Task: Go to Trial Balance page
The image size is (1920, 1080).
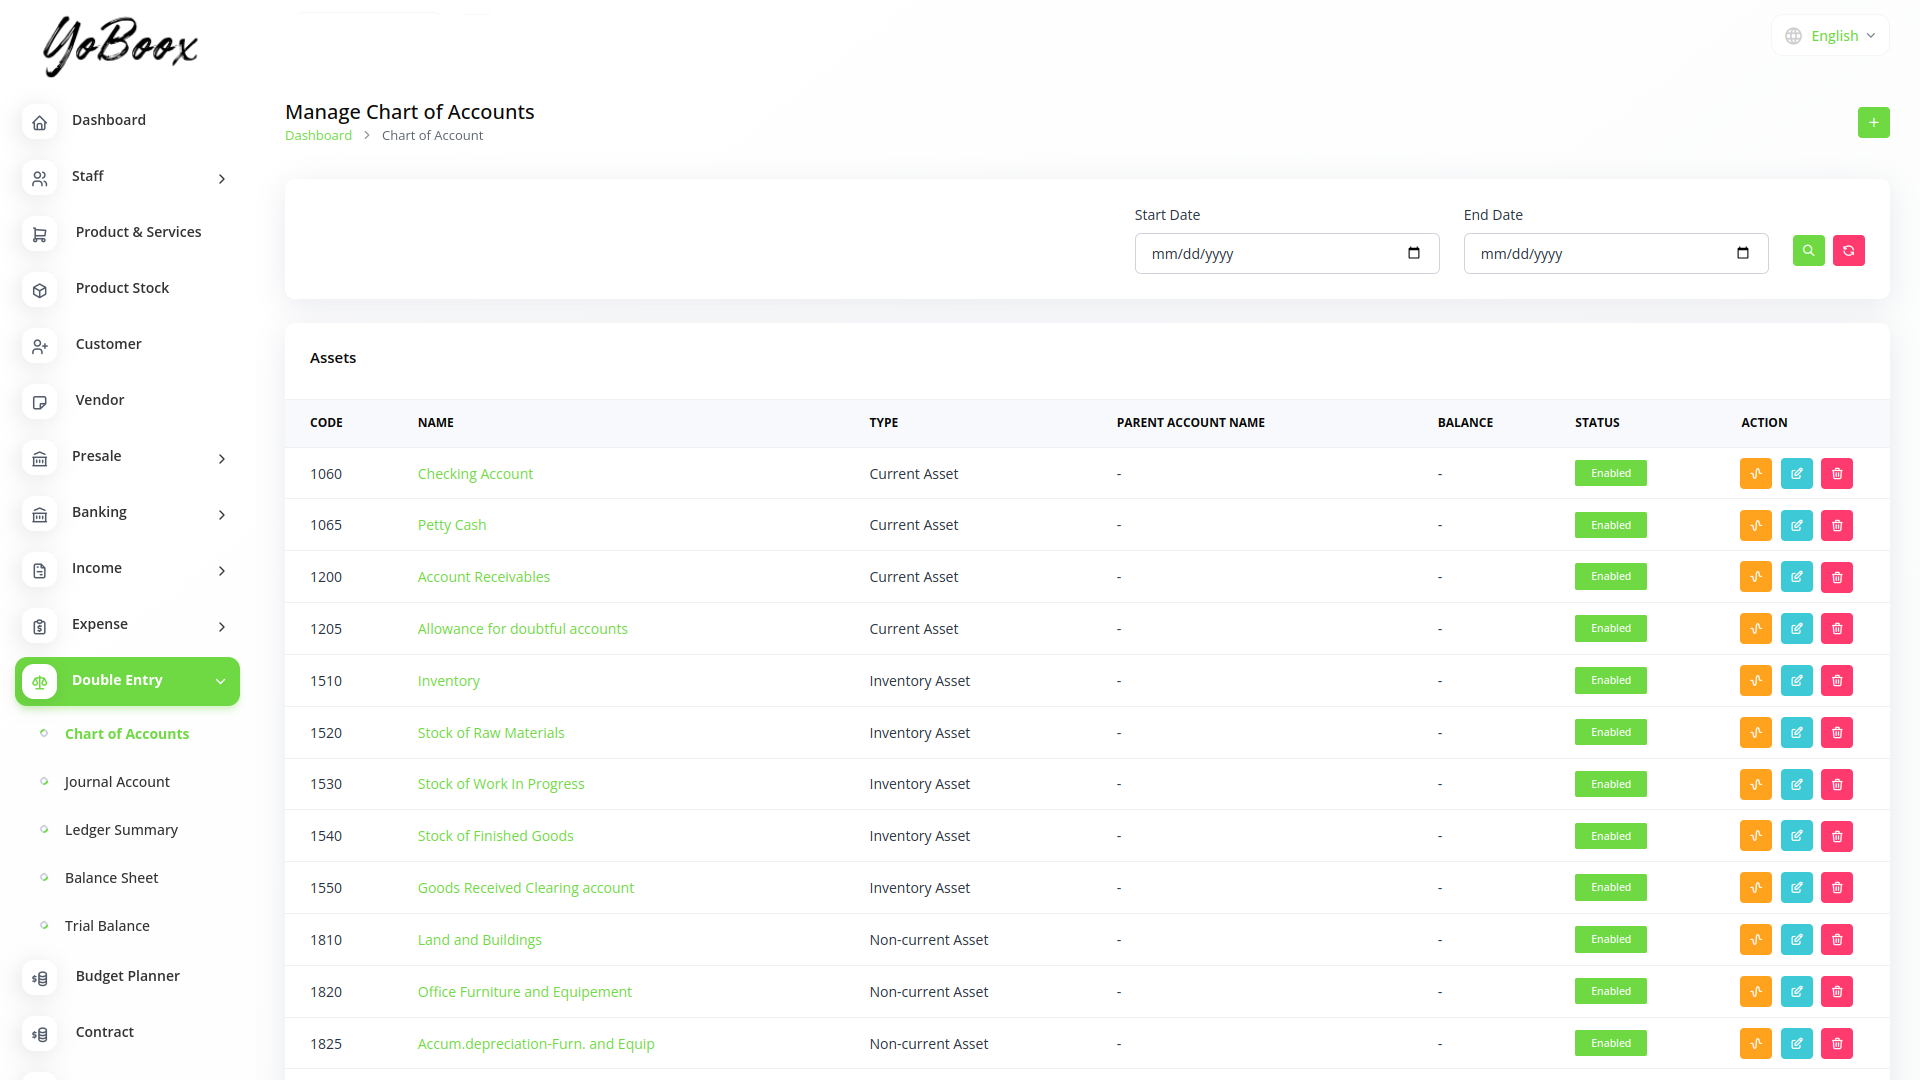Action: [x=107, y=926]
